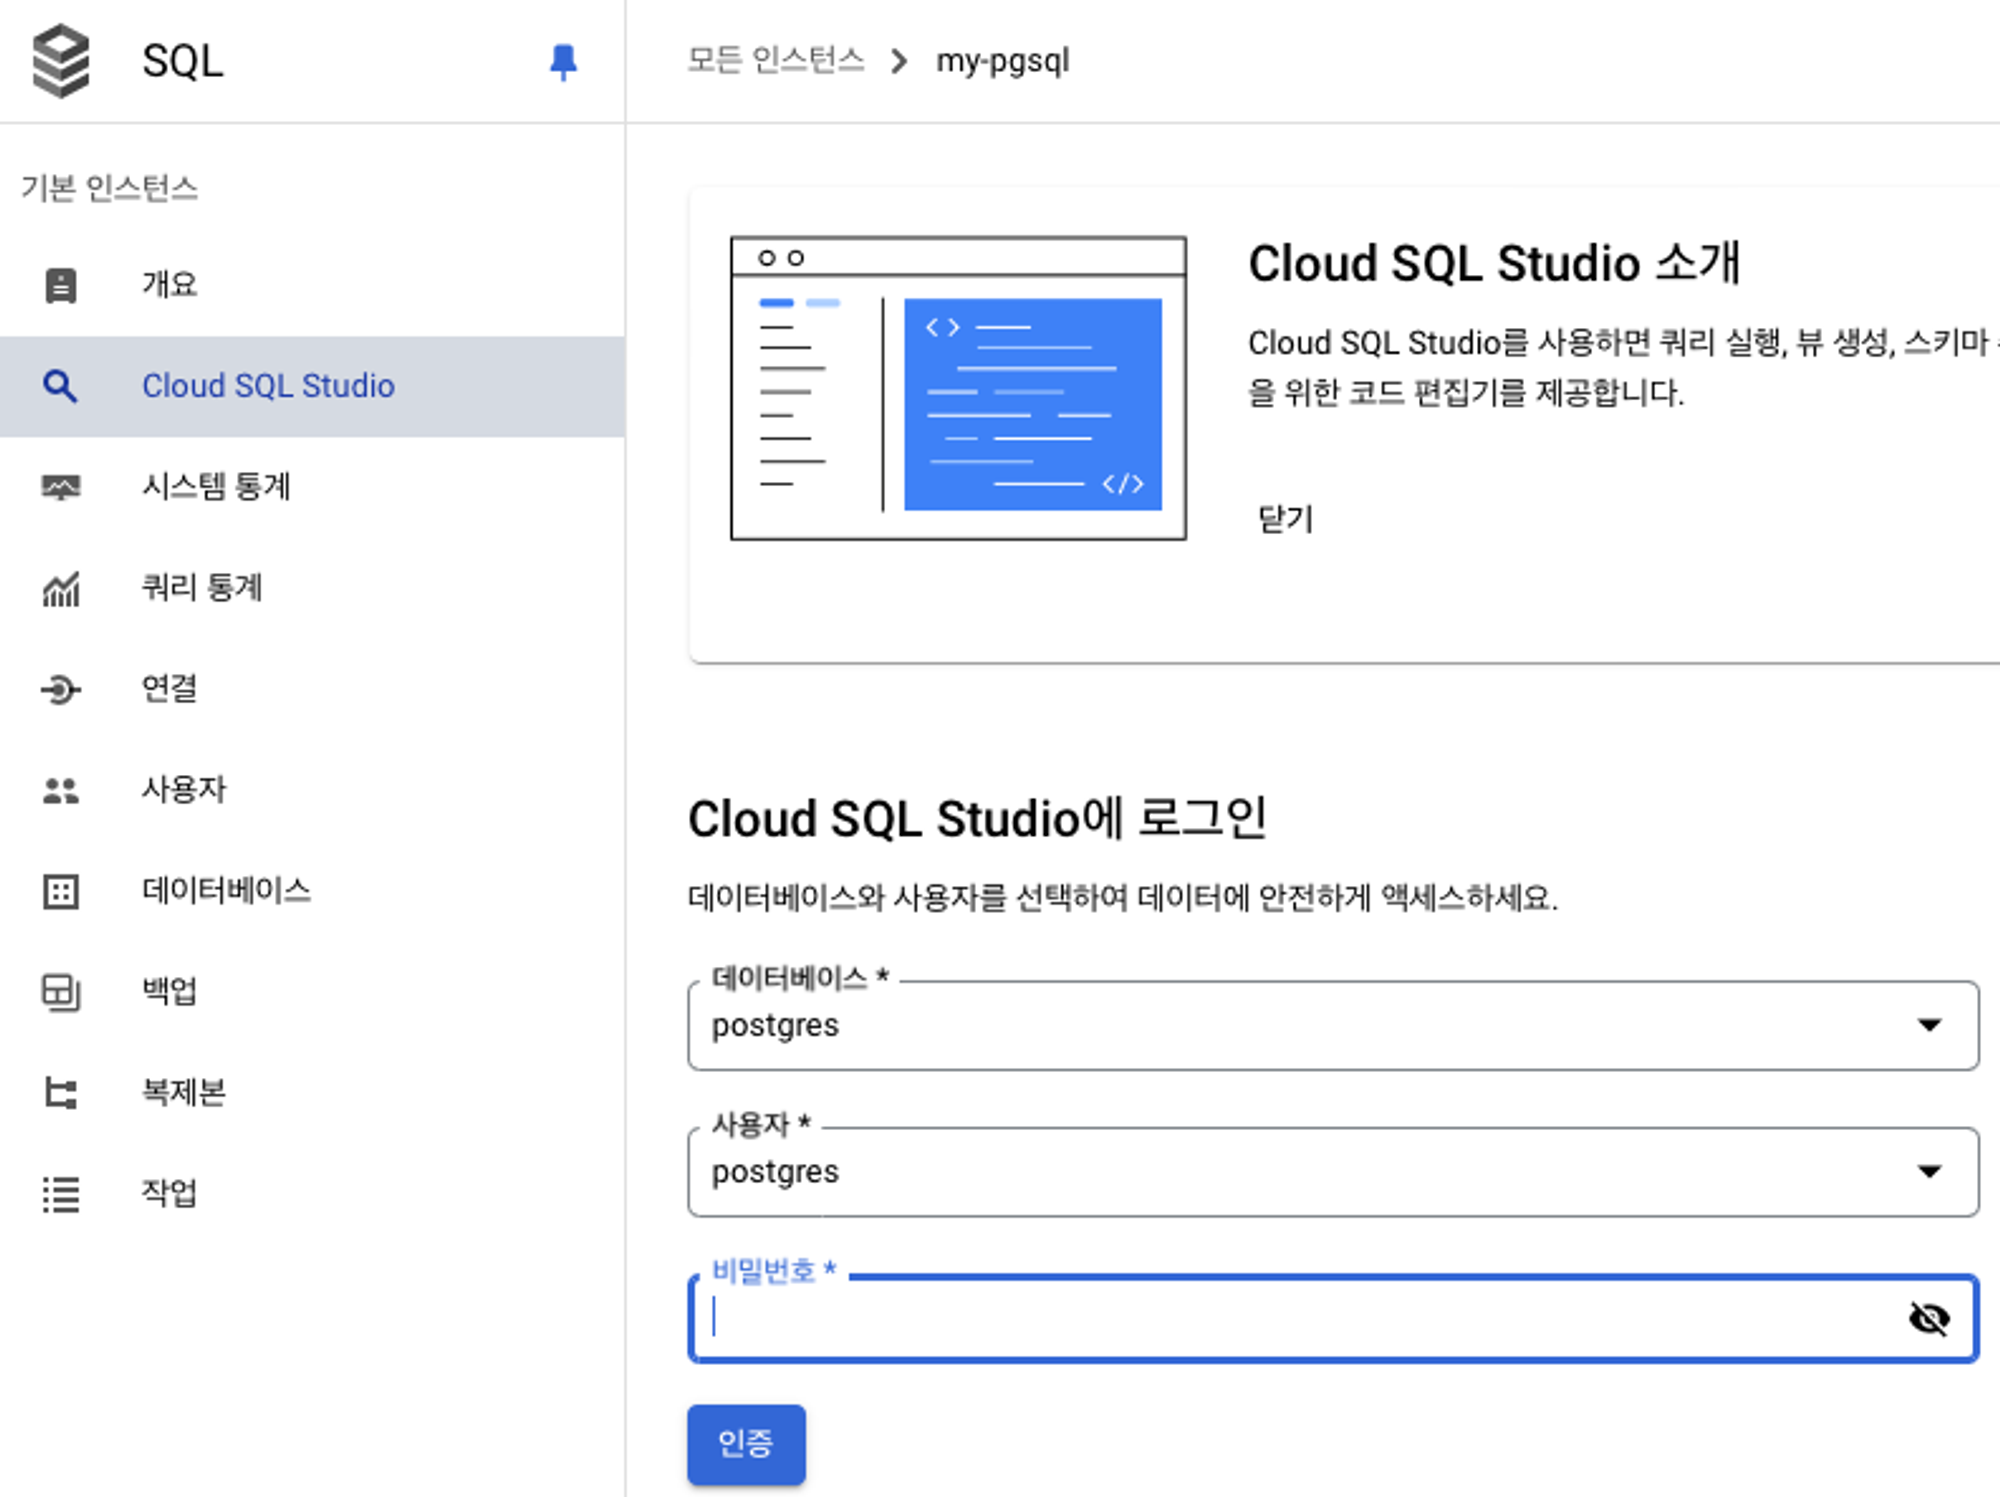This screenshot has width=2000, height=1497.
Task: Click the 연결 connection icon
Action: 61,689
